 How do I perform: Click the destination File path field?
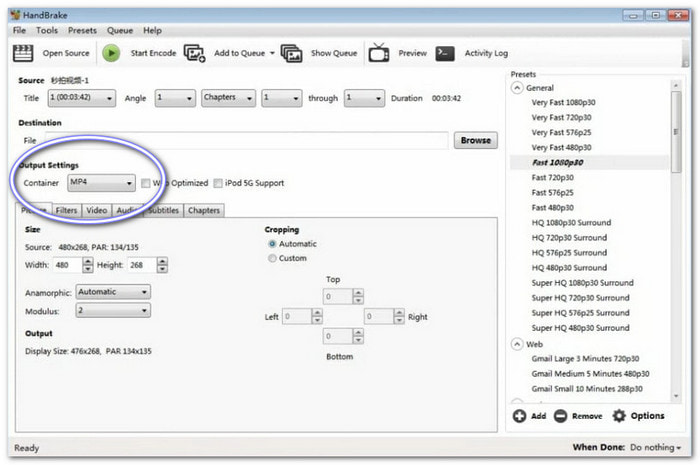[246, 140]
